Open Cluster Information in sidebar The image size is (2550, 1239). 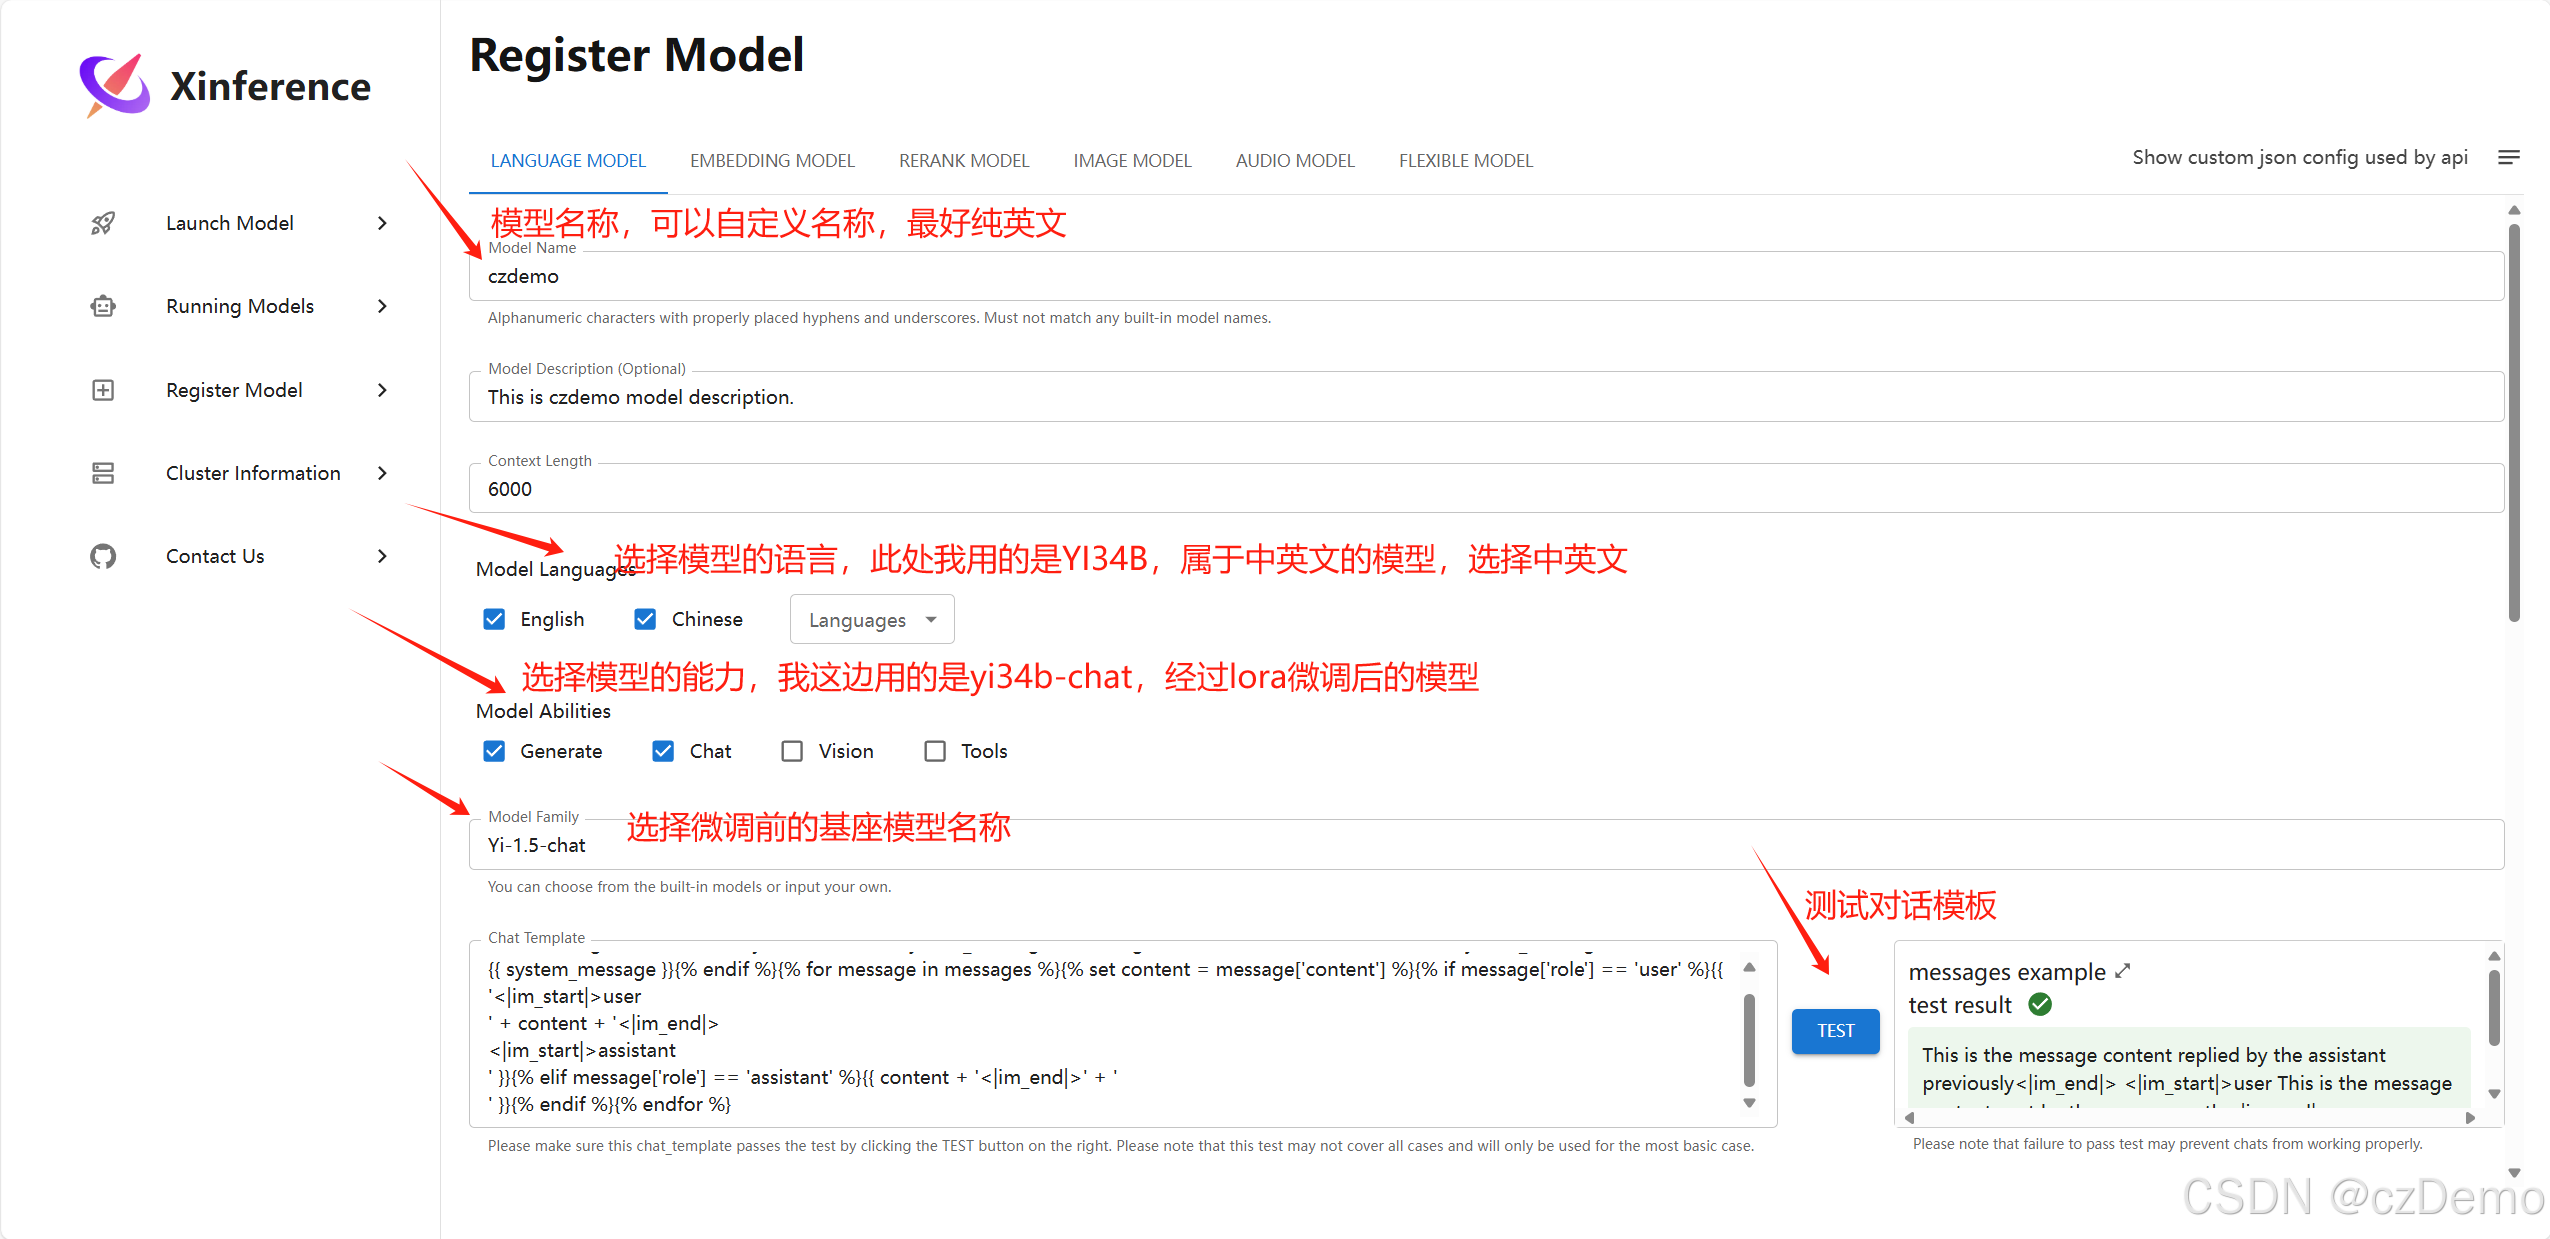point(253,473)
